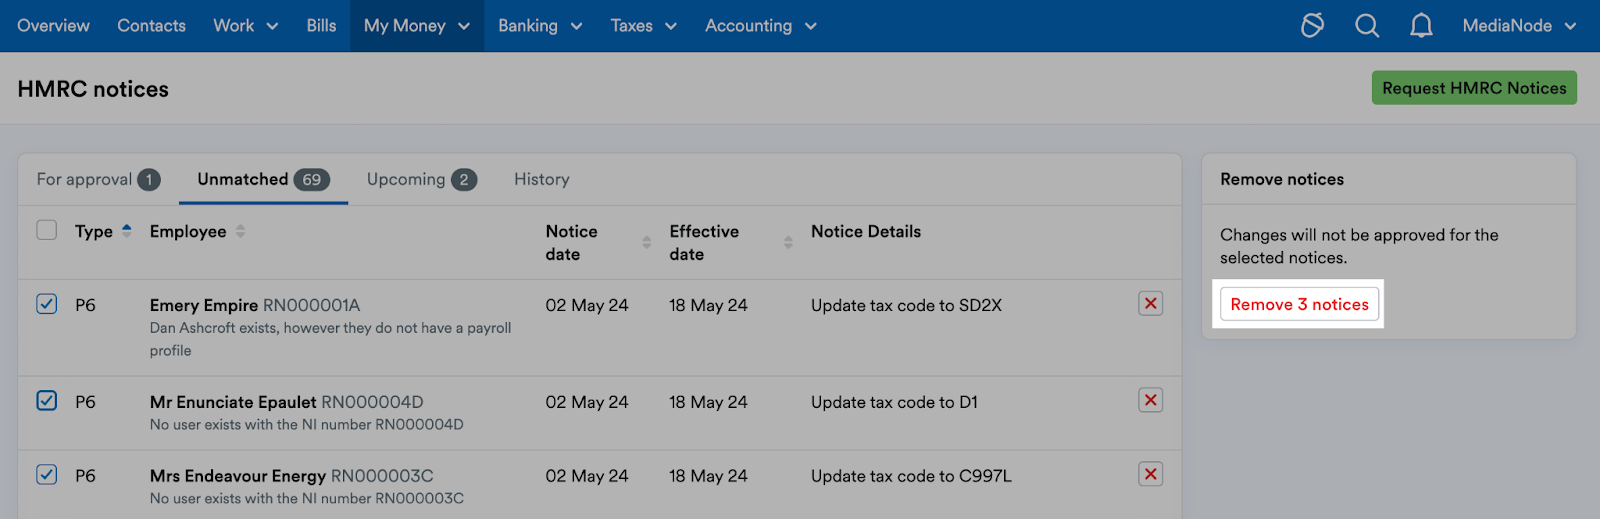Uncheck the Mrs Endeavour Energy row checkbox
Image resolution: width=1600 pixels, height=519 pixels.
pos(47,474)
